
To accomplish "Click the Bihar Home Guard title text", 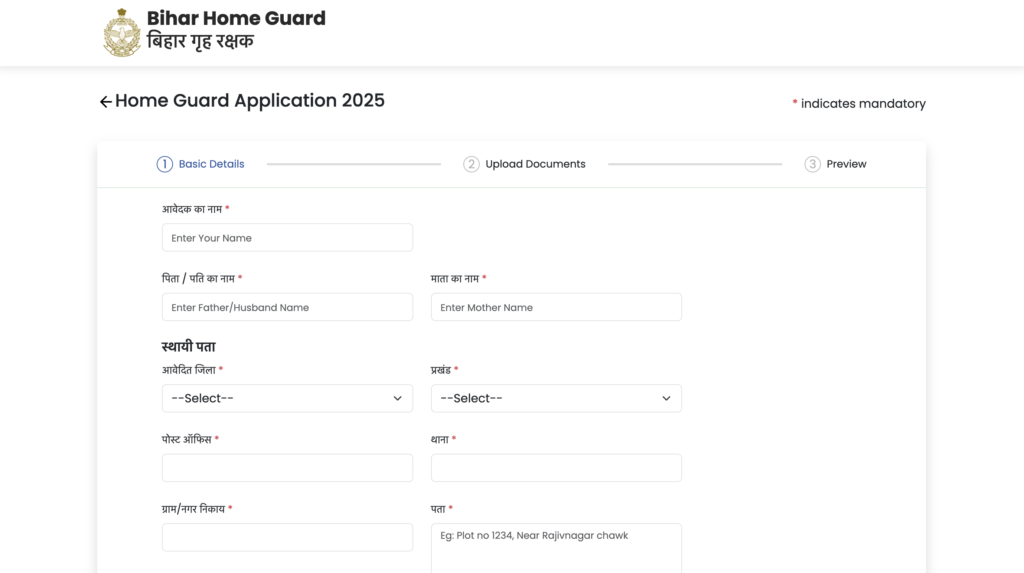I will [236, 18].
